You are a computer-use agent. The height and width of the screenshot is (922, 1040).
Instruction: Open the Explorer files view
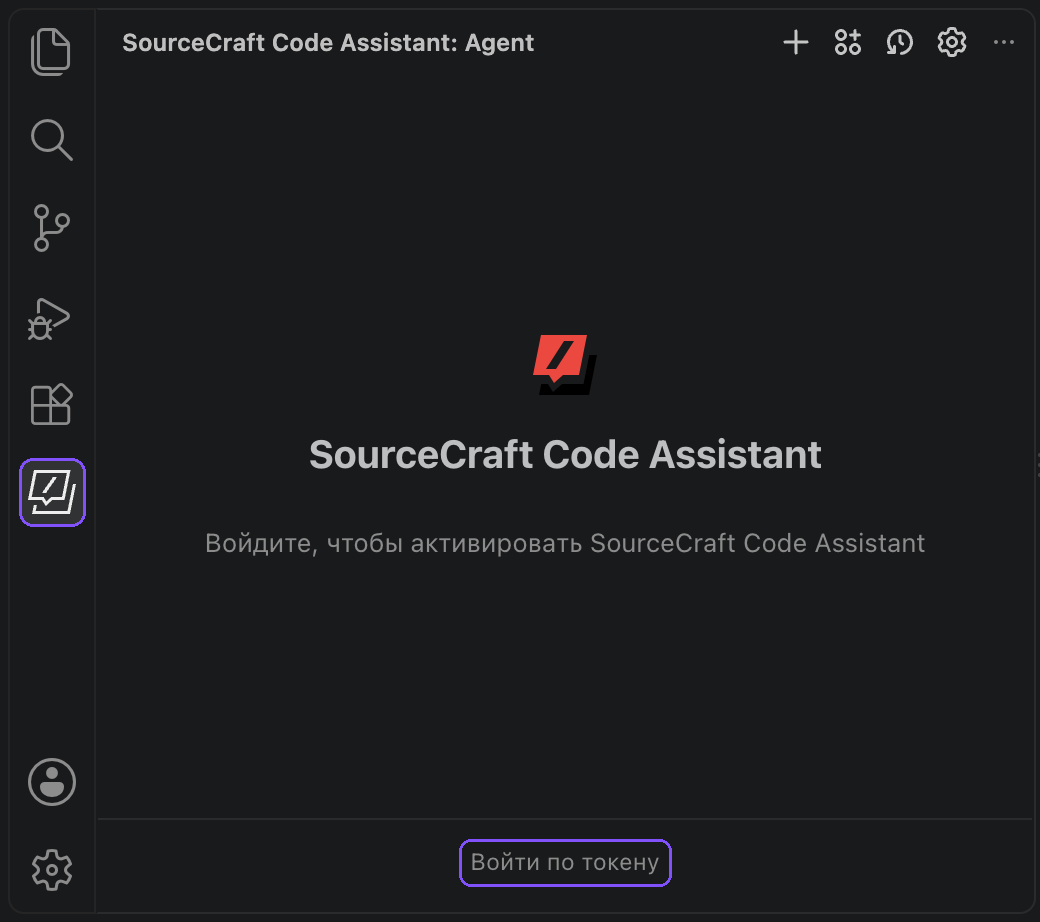pyautogui.click(x=50, y=52)
